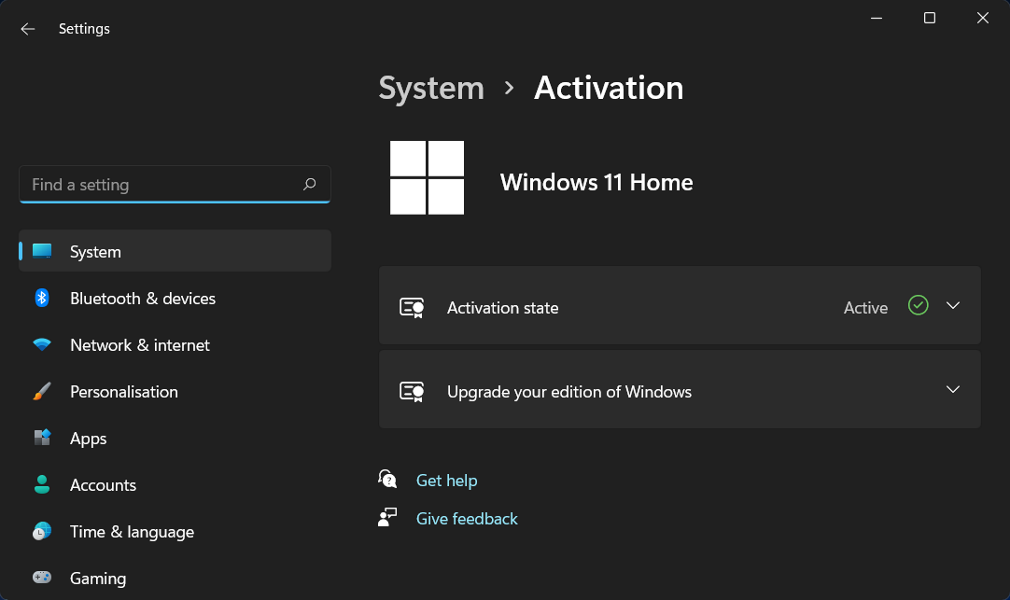Click Give feedback
The height and width of the screenshot is (600, 1010).
(x=466, y=518)
